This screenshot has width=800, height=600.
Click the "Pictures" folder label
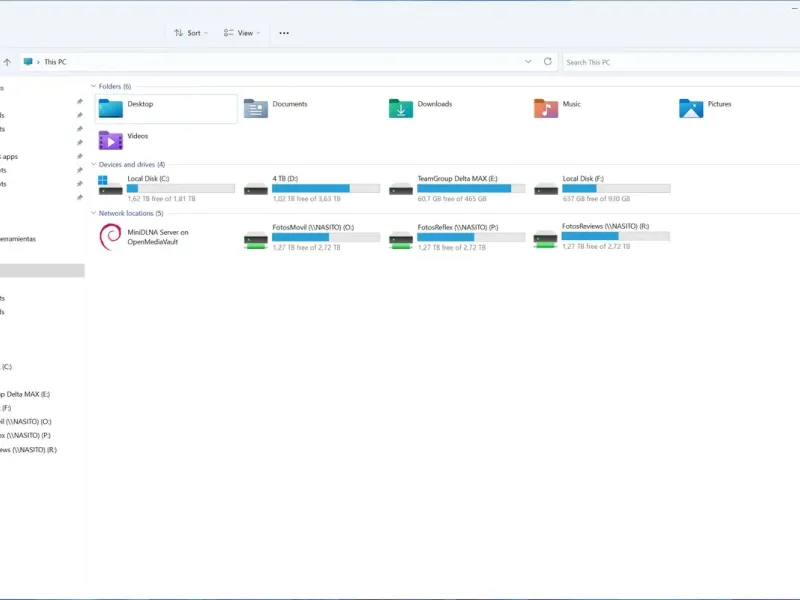(x=719, y=104)
